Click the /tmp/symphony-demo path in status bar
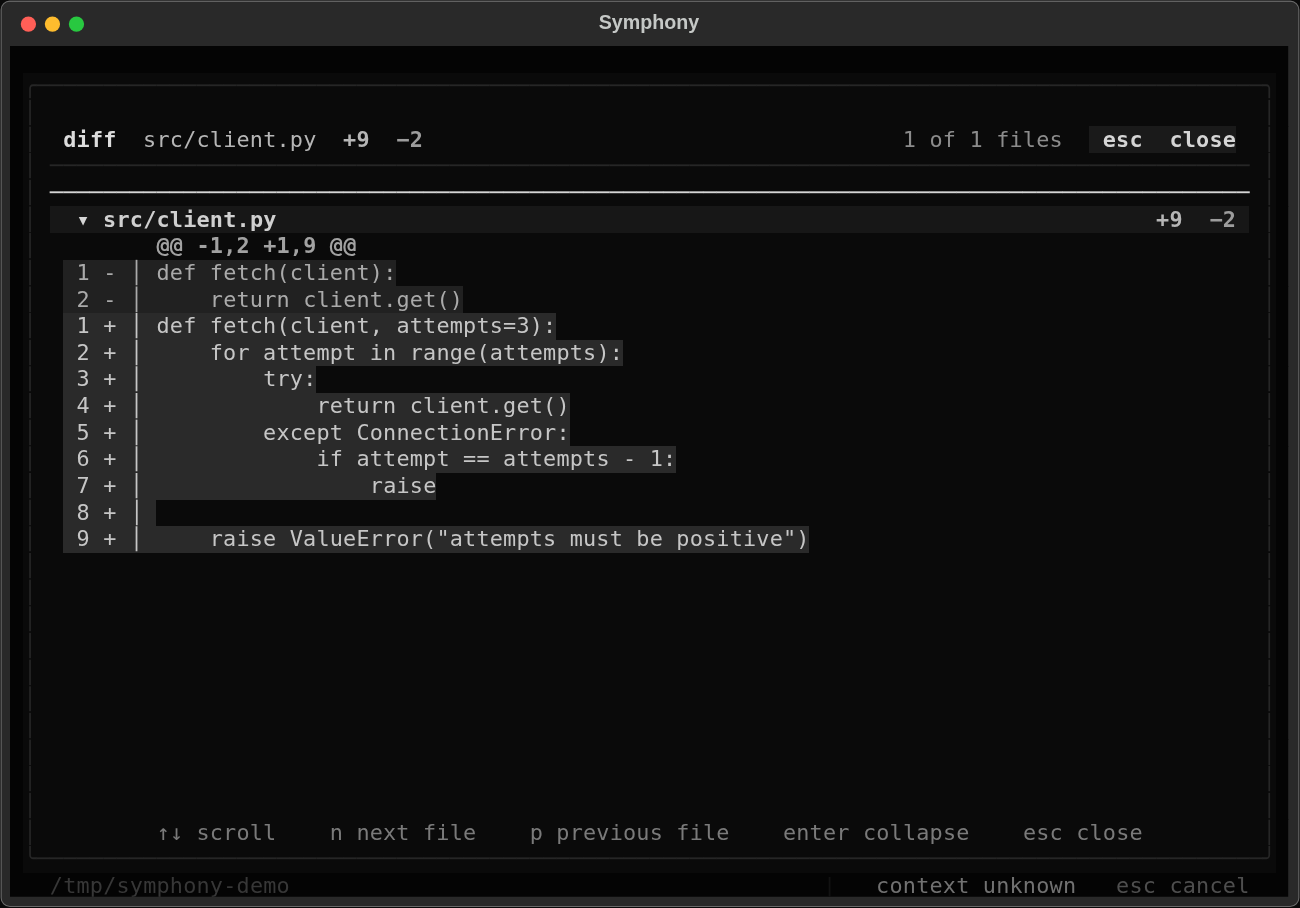The image size is (1300, 908). [x=170, y=886]
